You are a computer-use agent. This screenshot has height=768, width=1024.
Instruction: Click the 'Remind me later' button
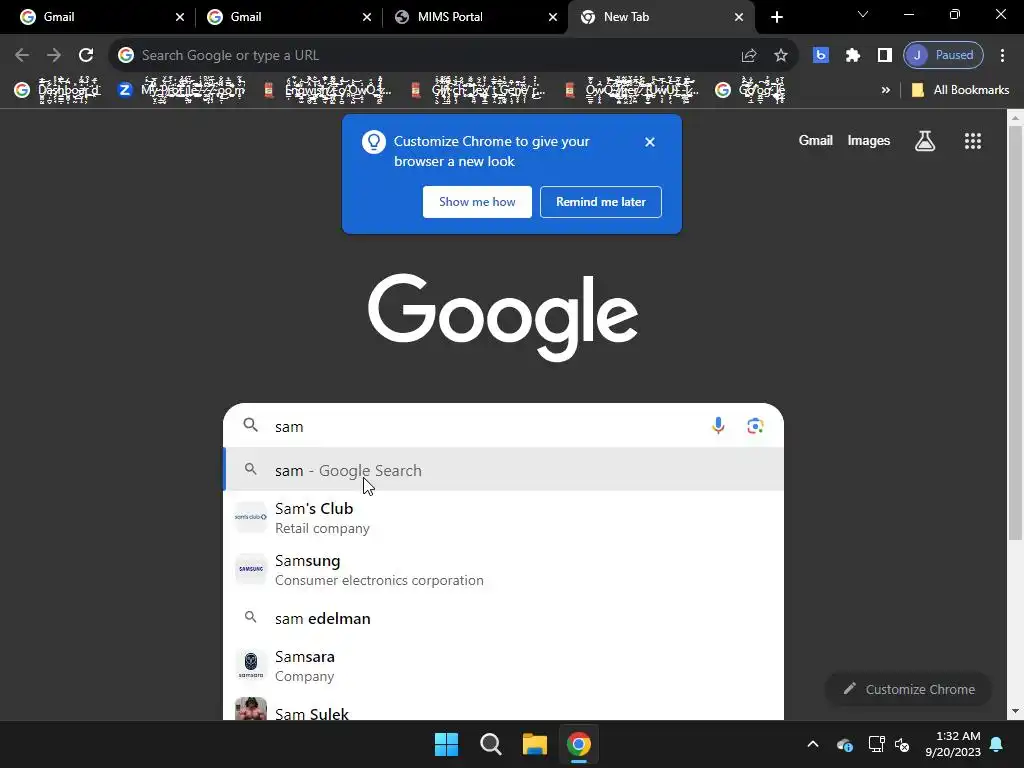tap(600, 202)
